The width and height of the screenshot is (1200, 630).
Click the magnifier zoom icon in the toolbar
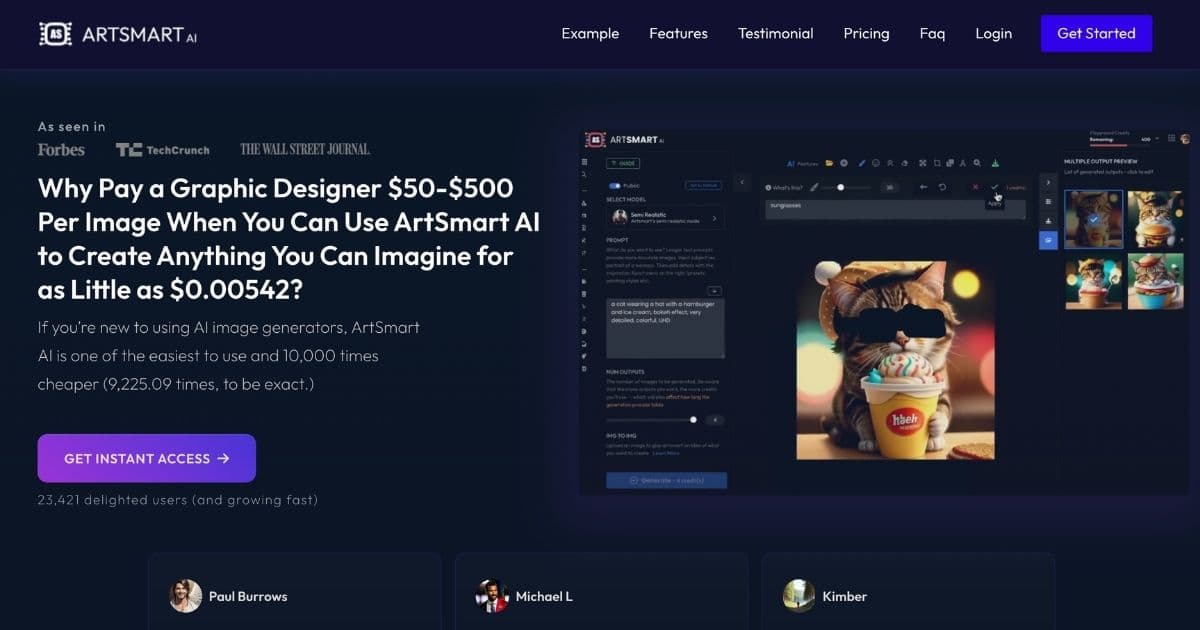(977, 163)
